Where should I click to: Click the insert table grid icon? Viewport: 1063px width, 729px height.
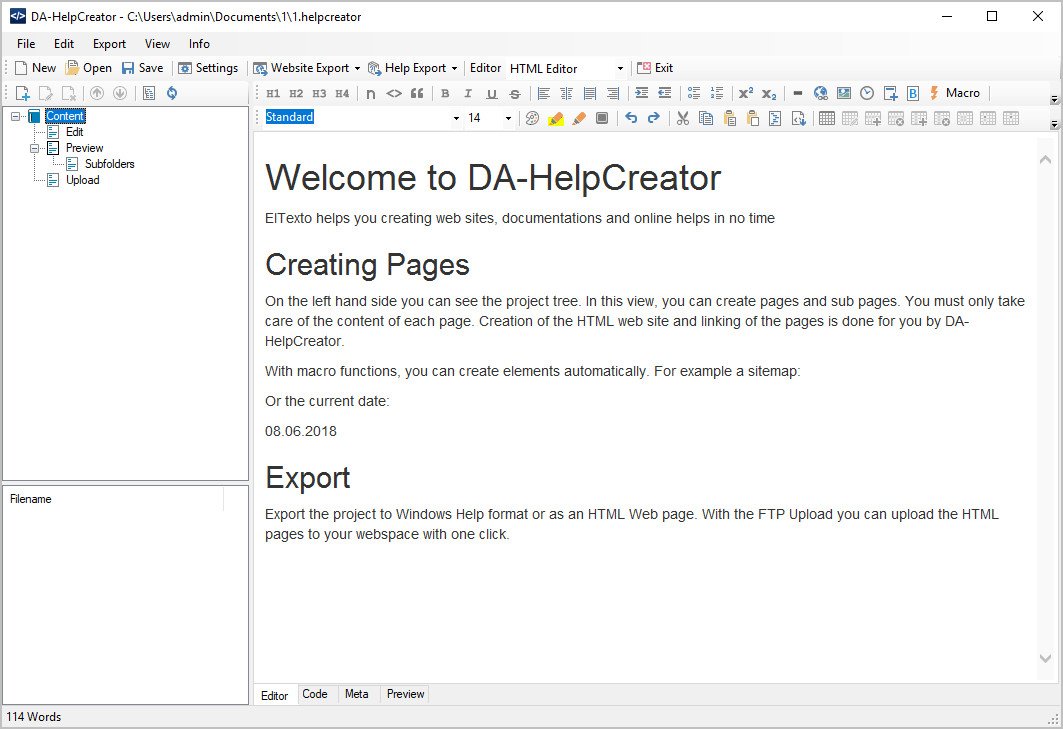[827, 118]
